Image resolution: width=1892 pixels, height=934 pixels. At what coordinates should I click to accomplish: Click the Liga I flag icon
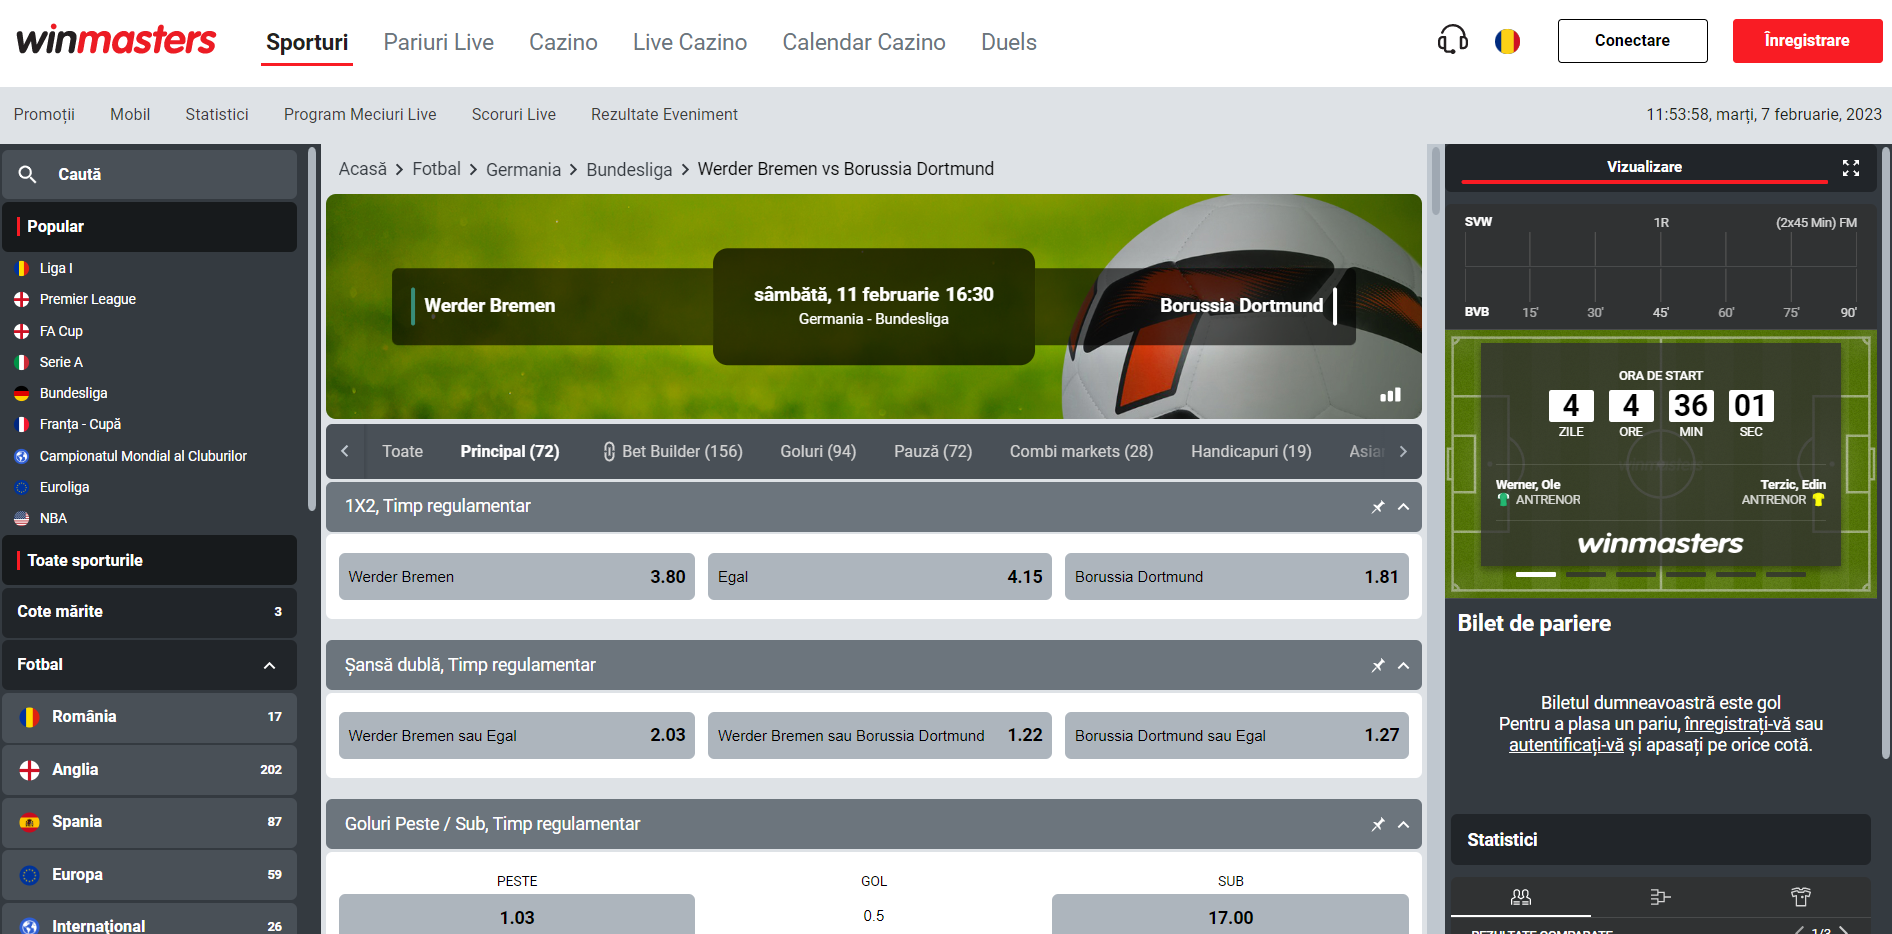tap(21, 268)
